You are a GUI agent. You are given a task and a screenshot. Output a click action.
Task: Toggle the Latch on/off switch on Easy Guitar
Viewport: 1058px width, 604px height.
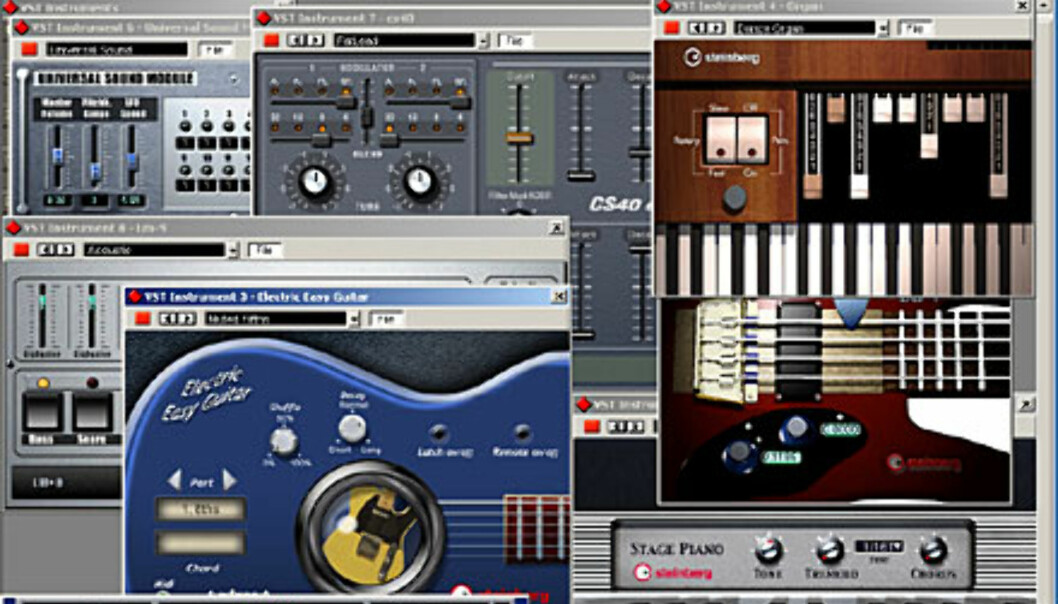pyautogui.click(x=439, y=432)
